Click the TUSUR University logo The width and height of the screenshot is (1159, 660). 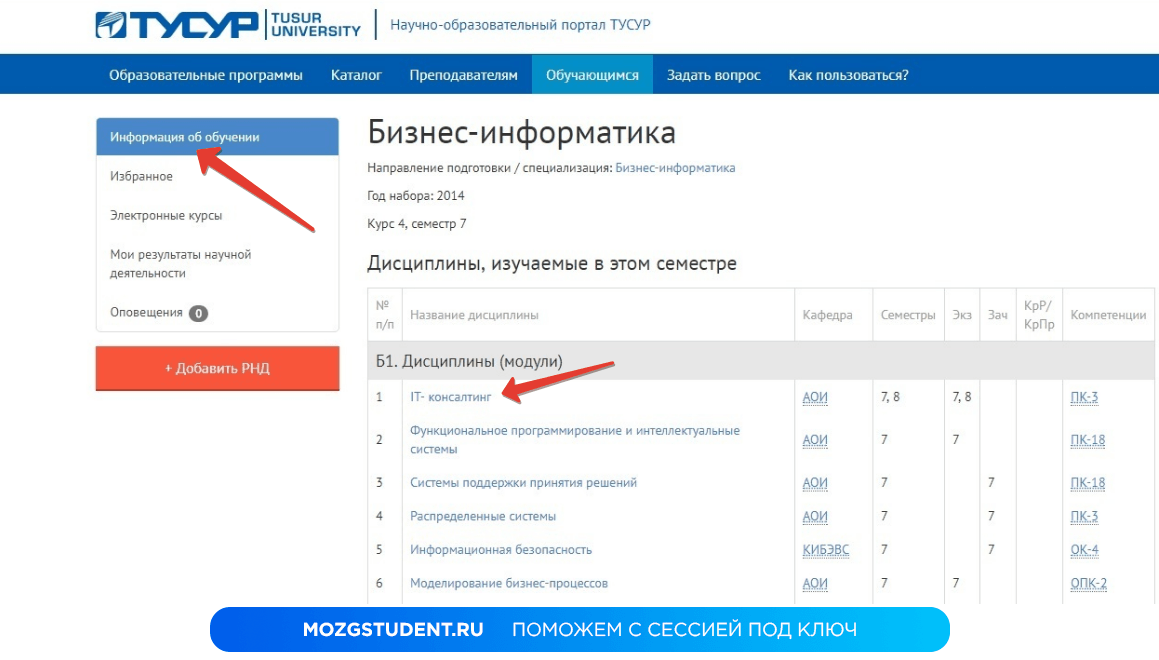click(228, 25)
